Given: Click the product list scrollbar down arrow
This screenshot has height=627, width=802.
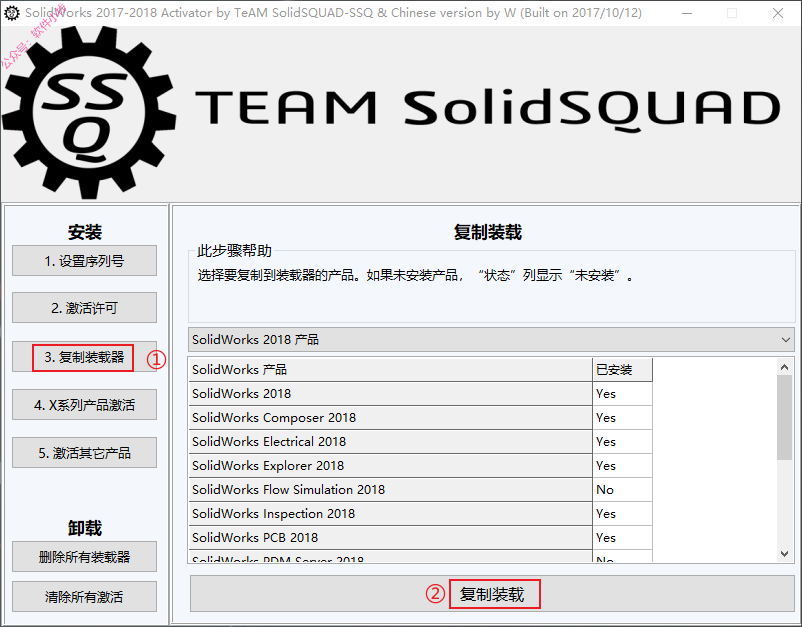Looking at the screenshot, I should tap(785, 553).
